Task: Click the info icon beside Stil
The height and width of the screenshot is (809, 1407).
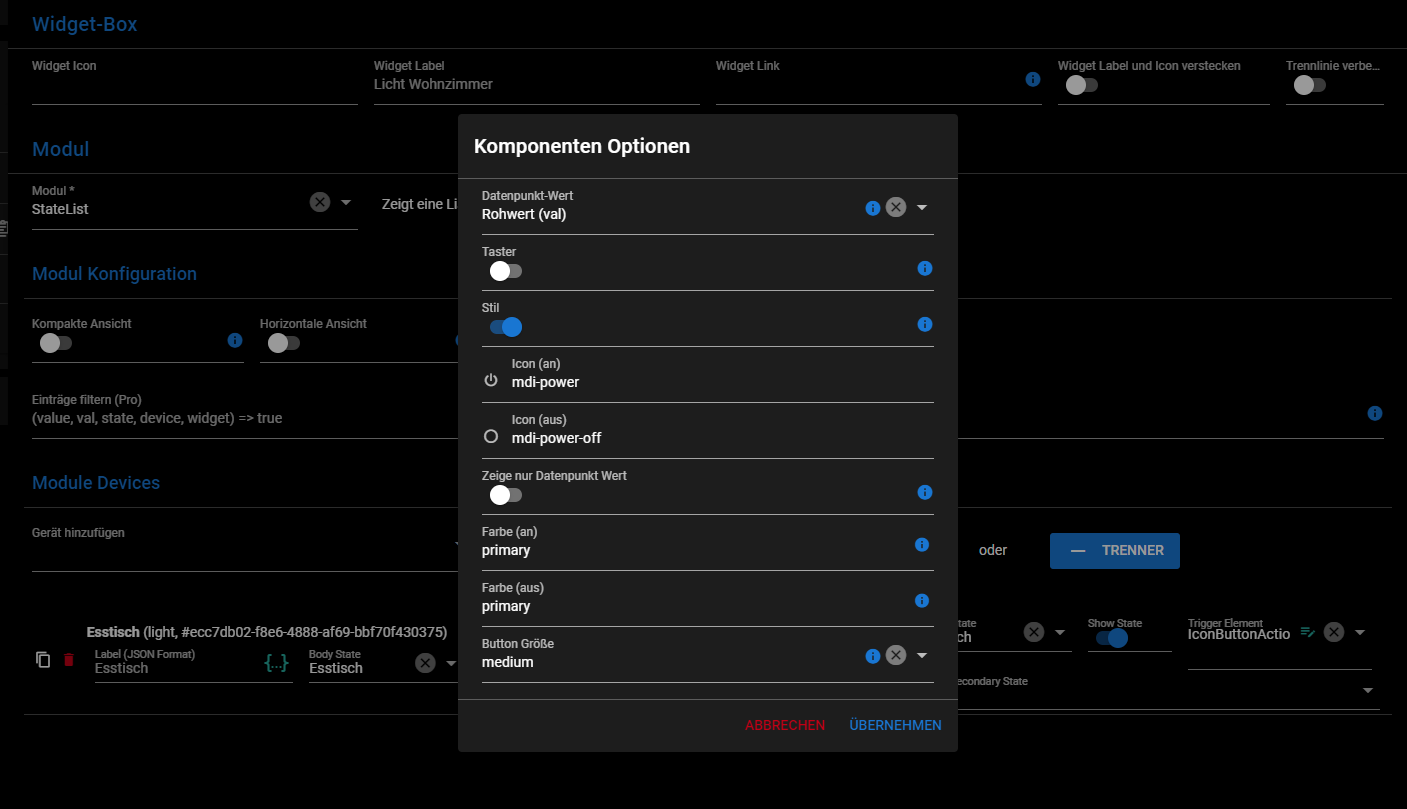Action: [x=925, y=324]
